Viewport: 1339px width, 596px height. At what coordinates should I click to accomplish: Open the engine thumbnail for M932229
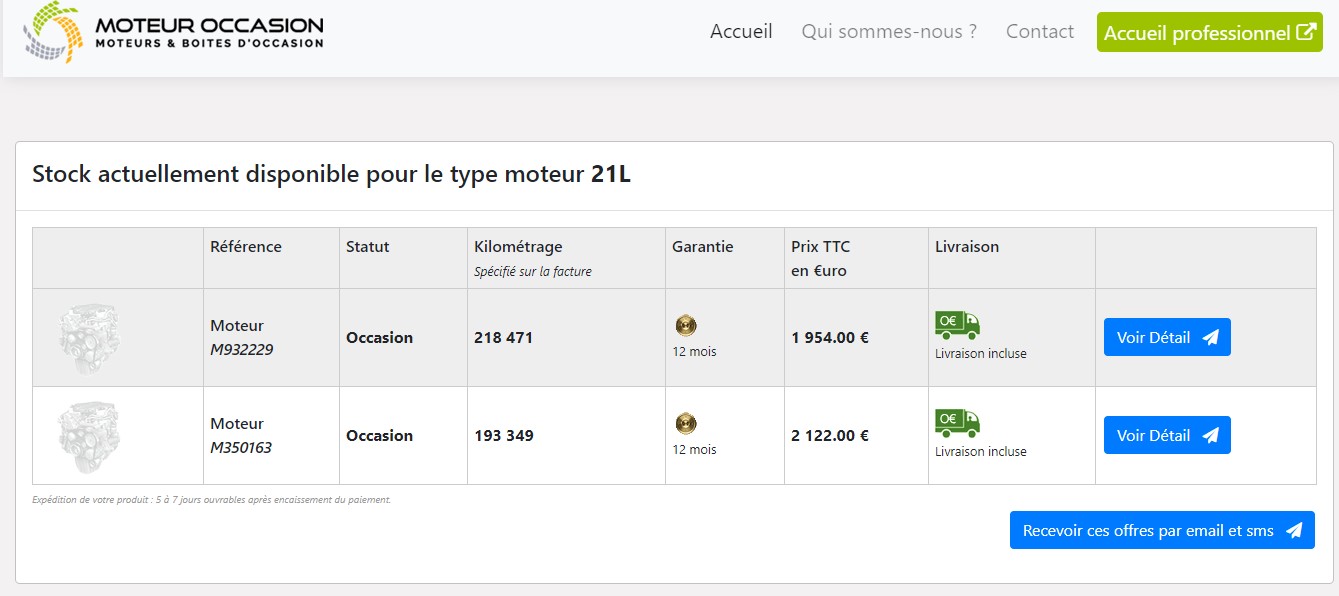(x=90, y=337)
